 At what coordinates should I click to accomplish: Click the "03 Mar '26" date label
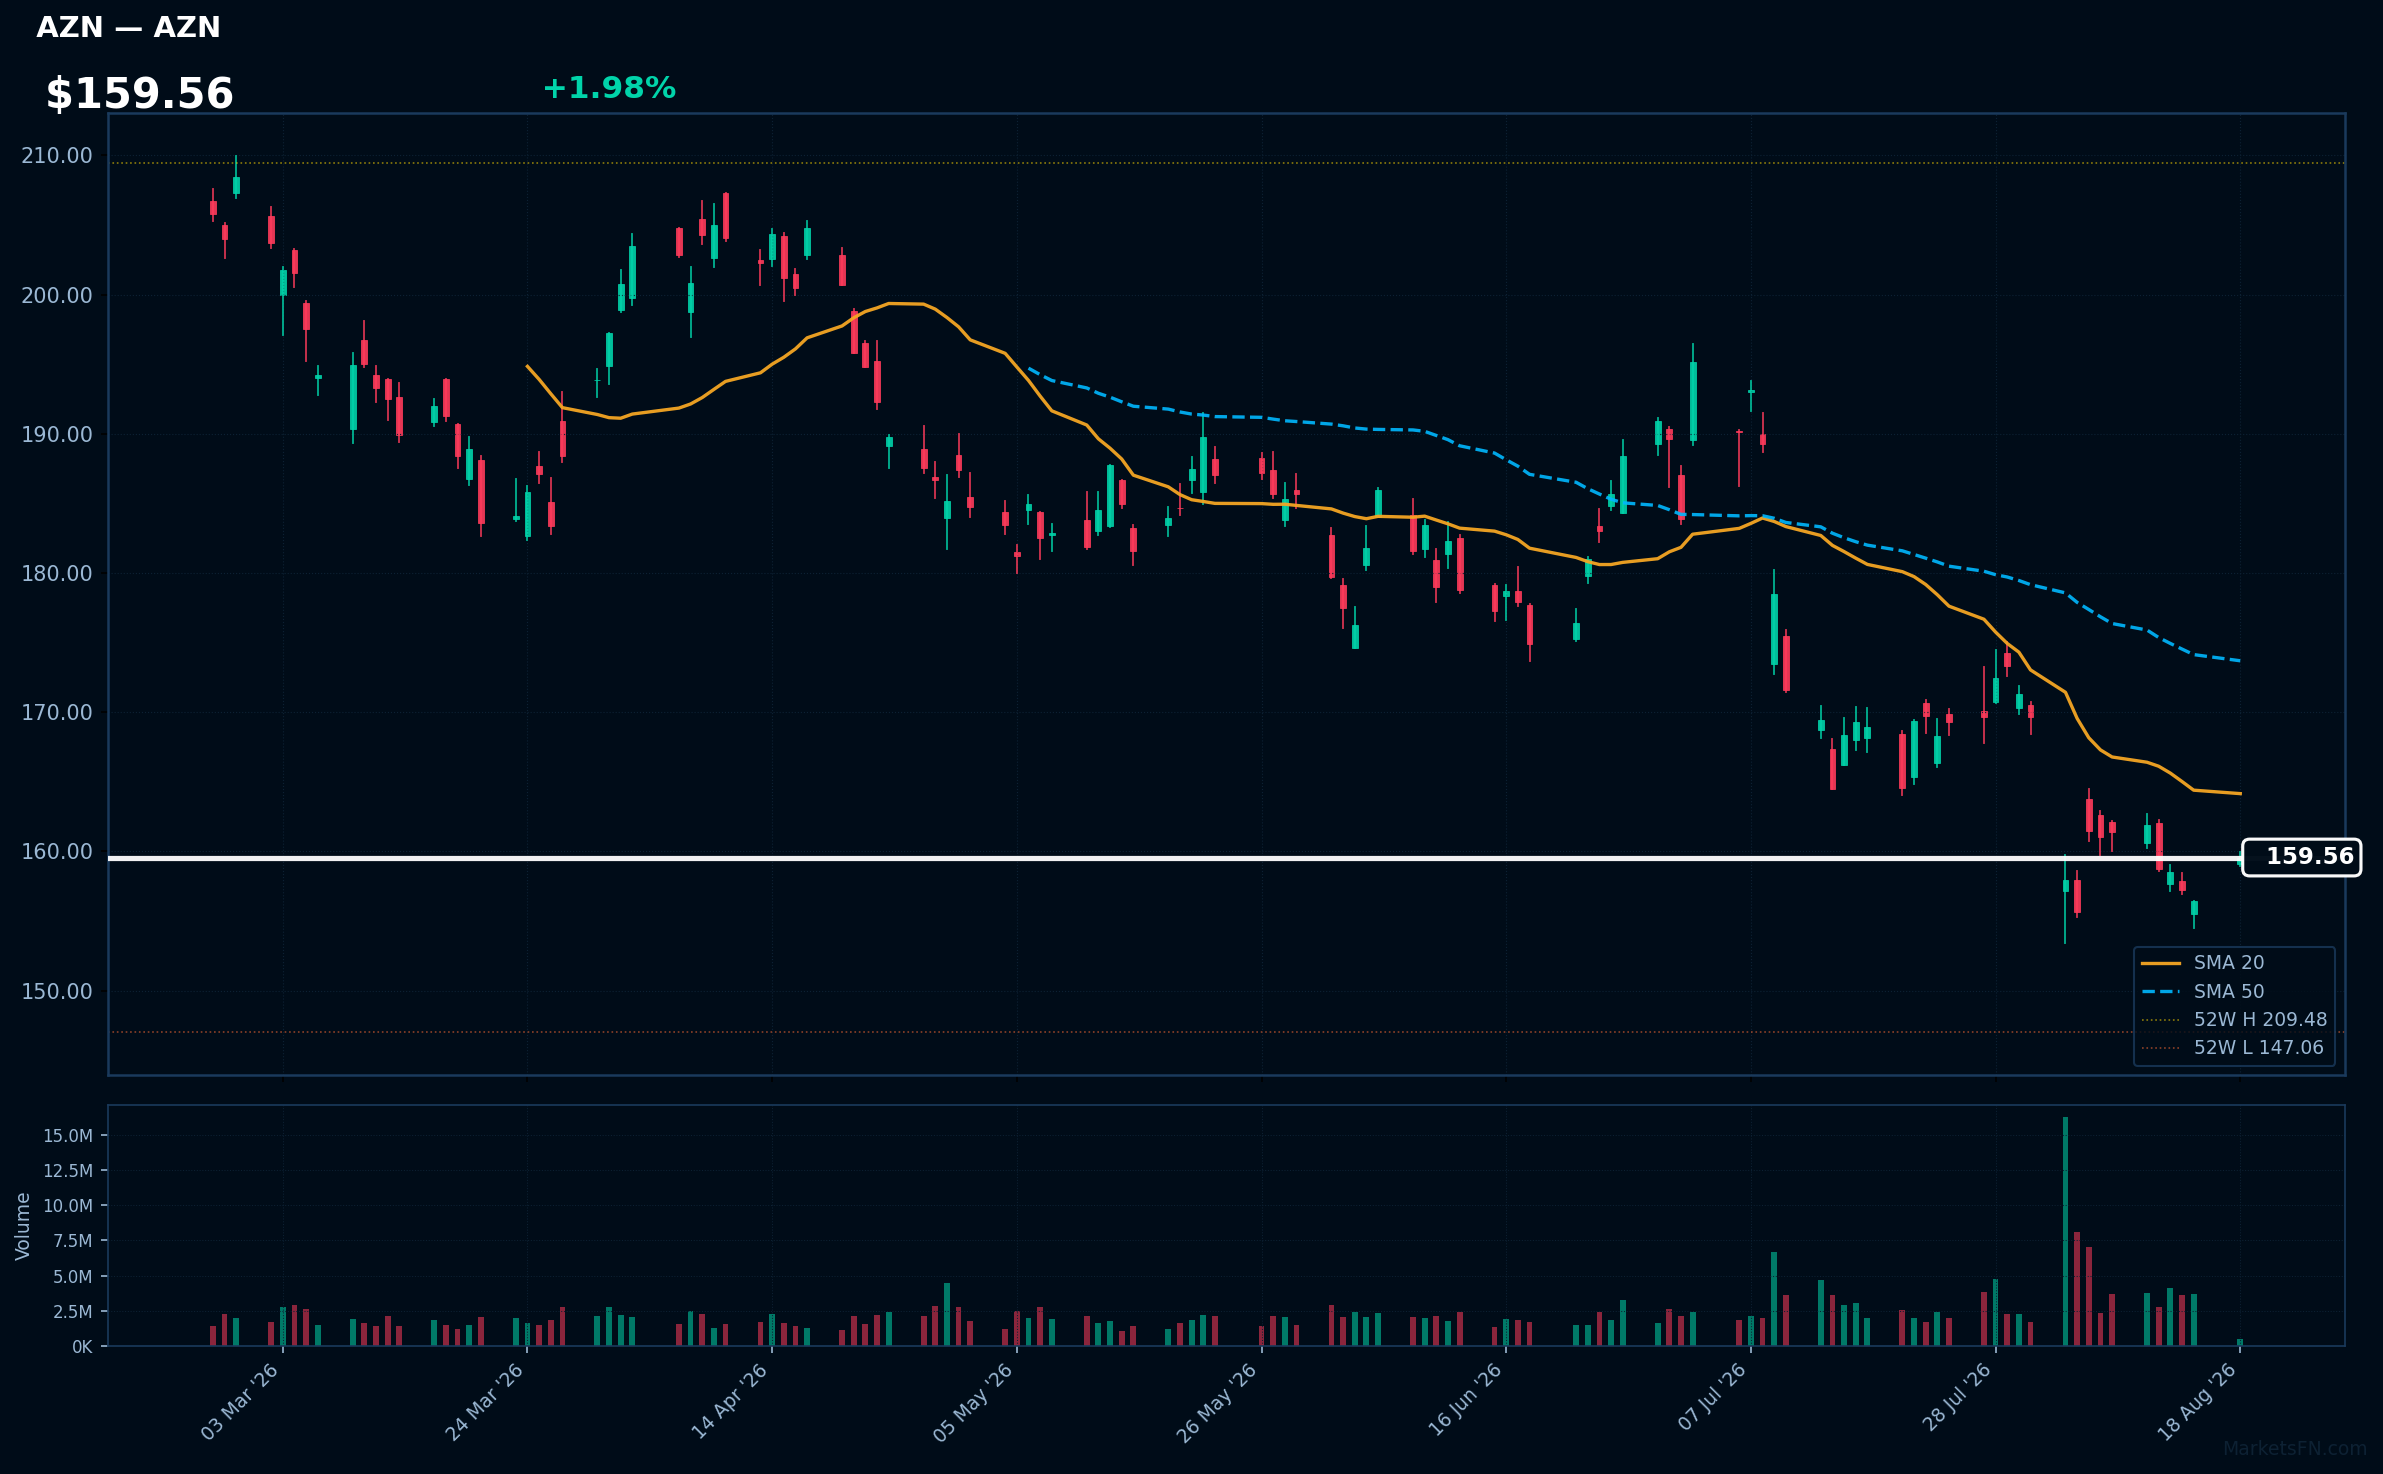coord(240,1401)
